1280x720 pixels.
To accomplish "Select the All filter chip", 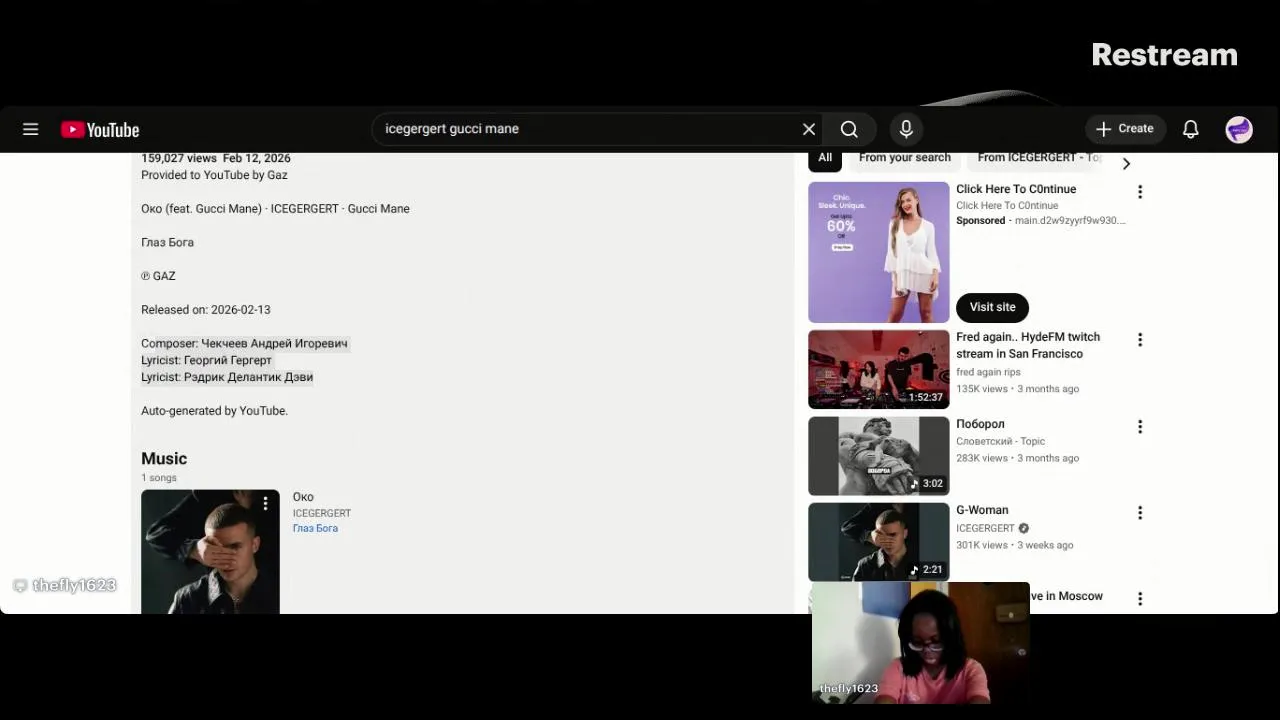I will [x=825, y=158].
